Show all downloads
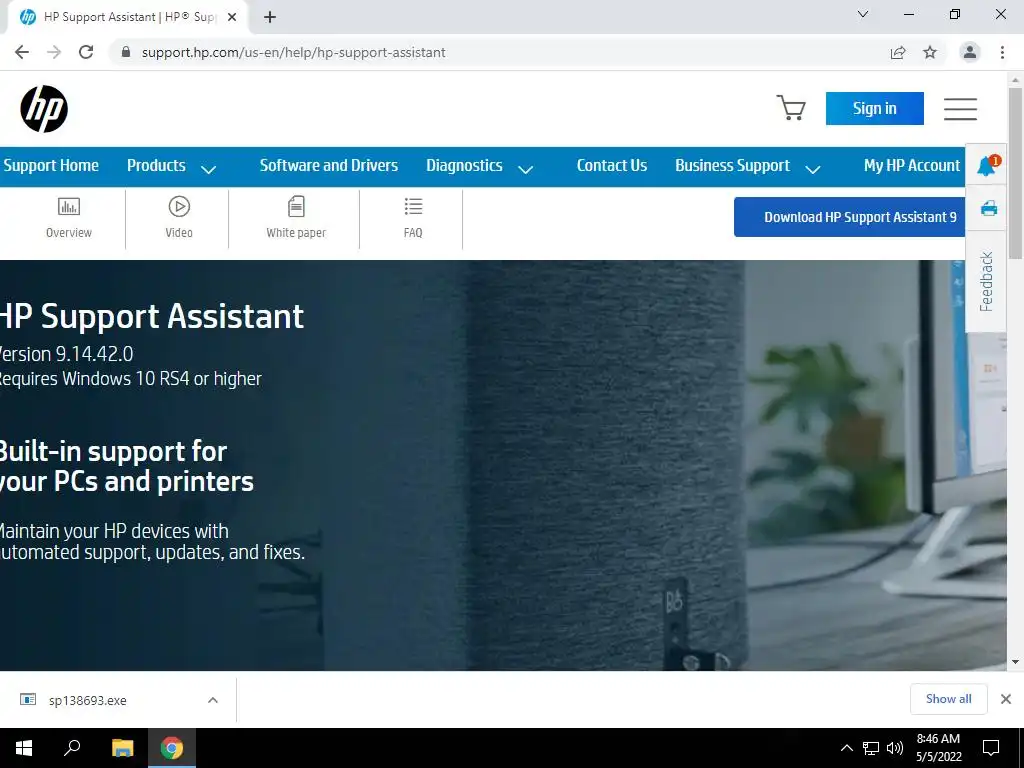The height and width of the screenshot is (768, 1024). 948,699
